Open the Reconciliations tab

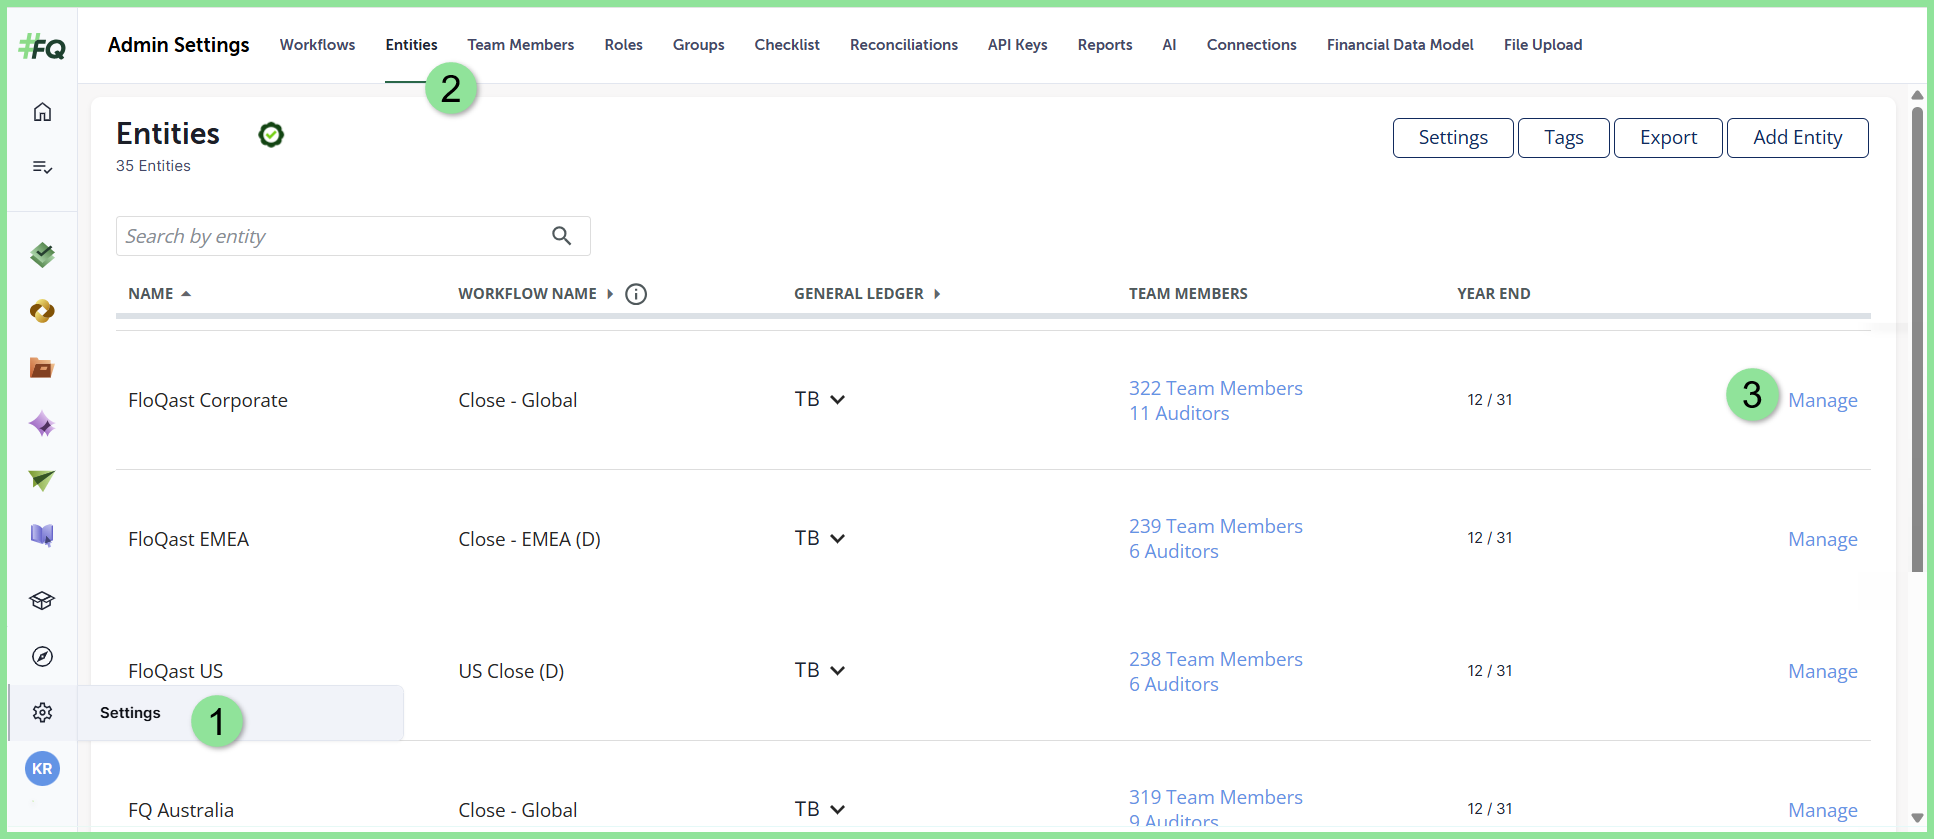point(903,45)
